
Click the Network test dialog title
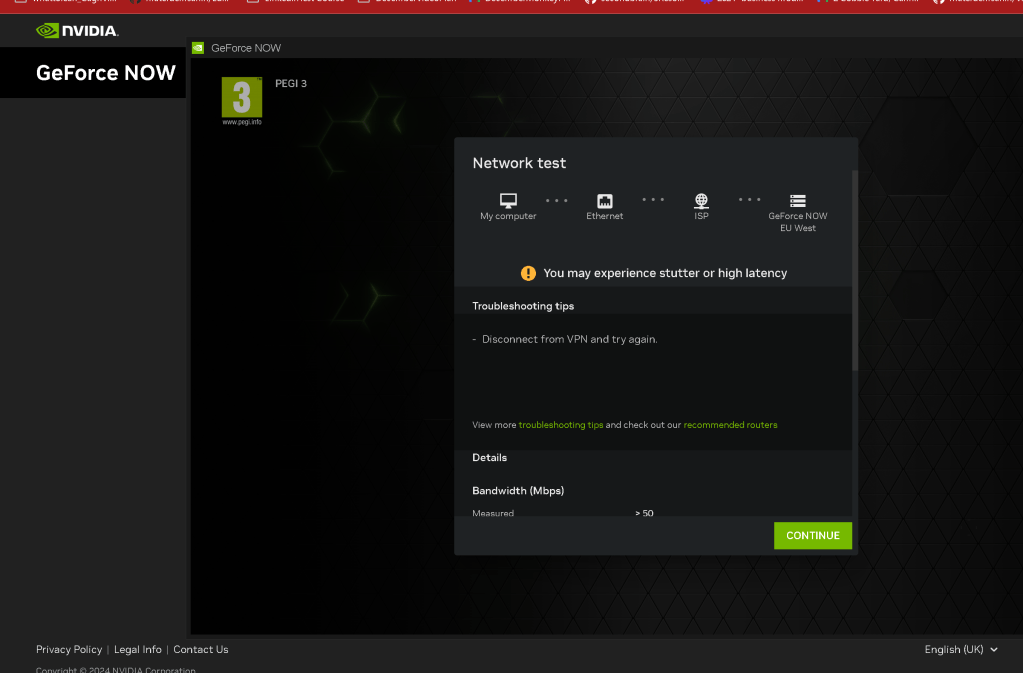coord(519,163)
